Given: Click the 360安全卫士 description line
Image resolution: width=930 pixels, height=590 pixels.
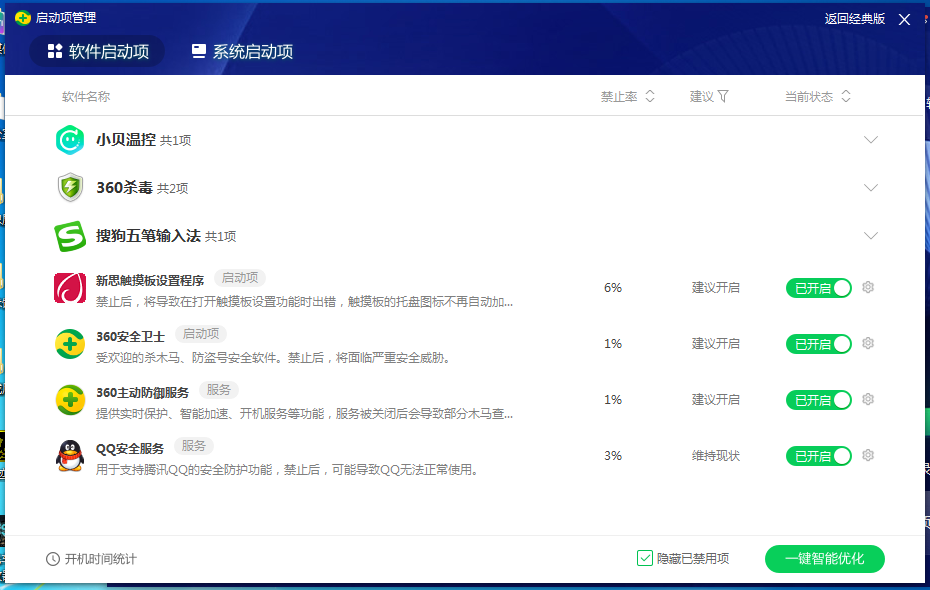Looking at the screenshot, I should point(273,358).
